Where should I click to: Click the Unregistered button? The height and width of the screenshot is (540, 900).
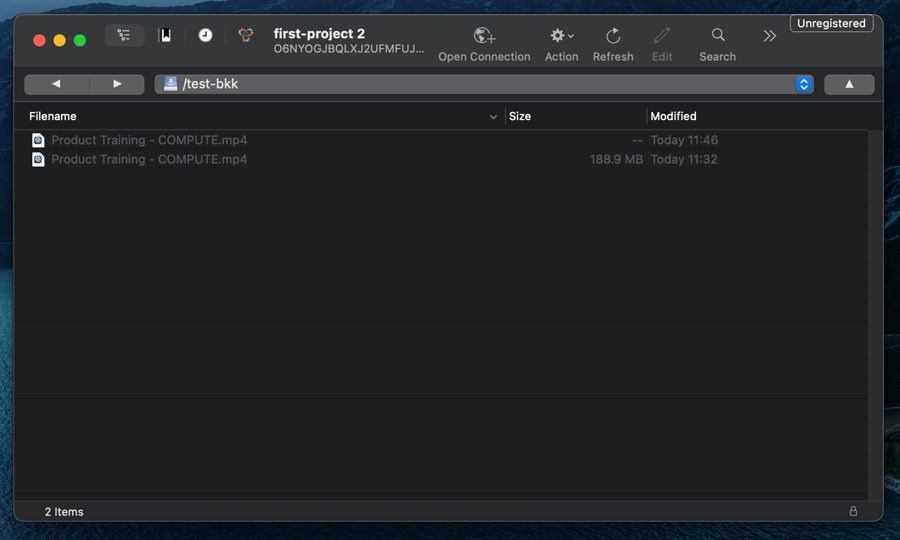pyautogui.click(x=831, y=23)
